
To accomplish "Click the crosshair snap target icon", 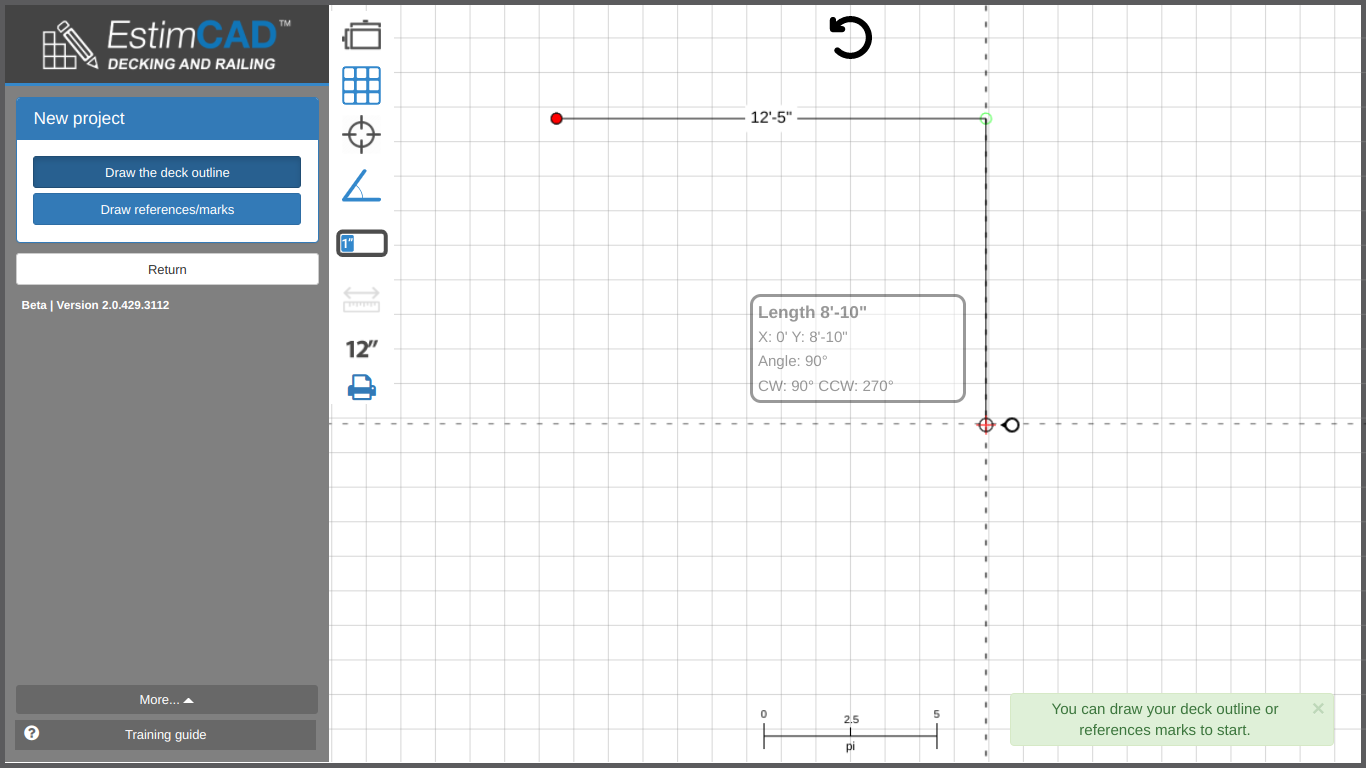I will click(x=361, y=134).
